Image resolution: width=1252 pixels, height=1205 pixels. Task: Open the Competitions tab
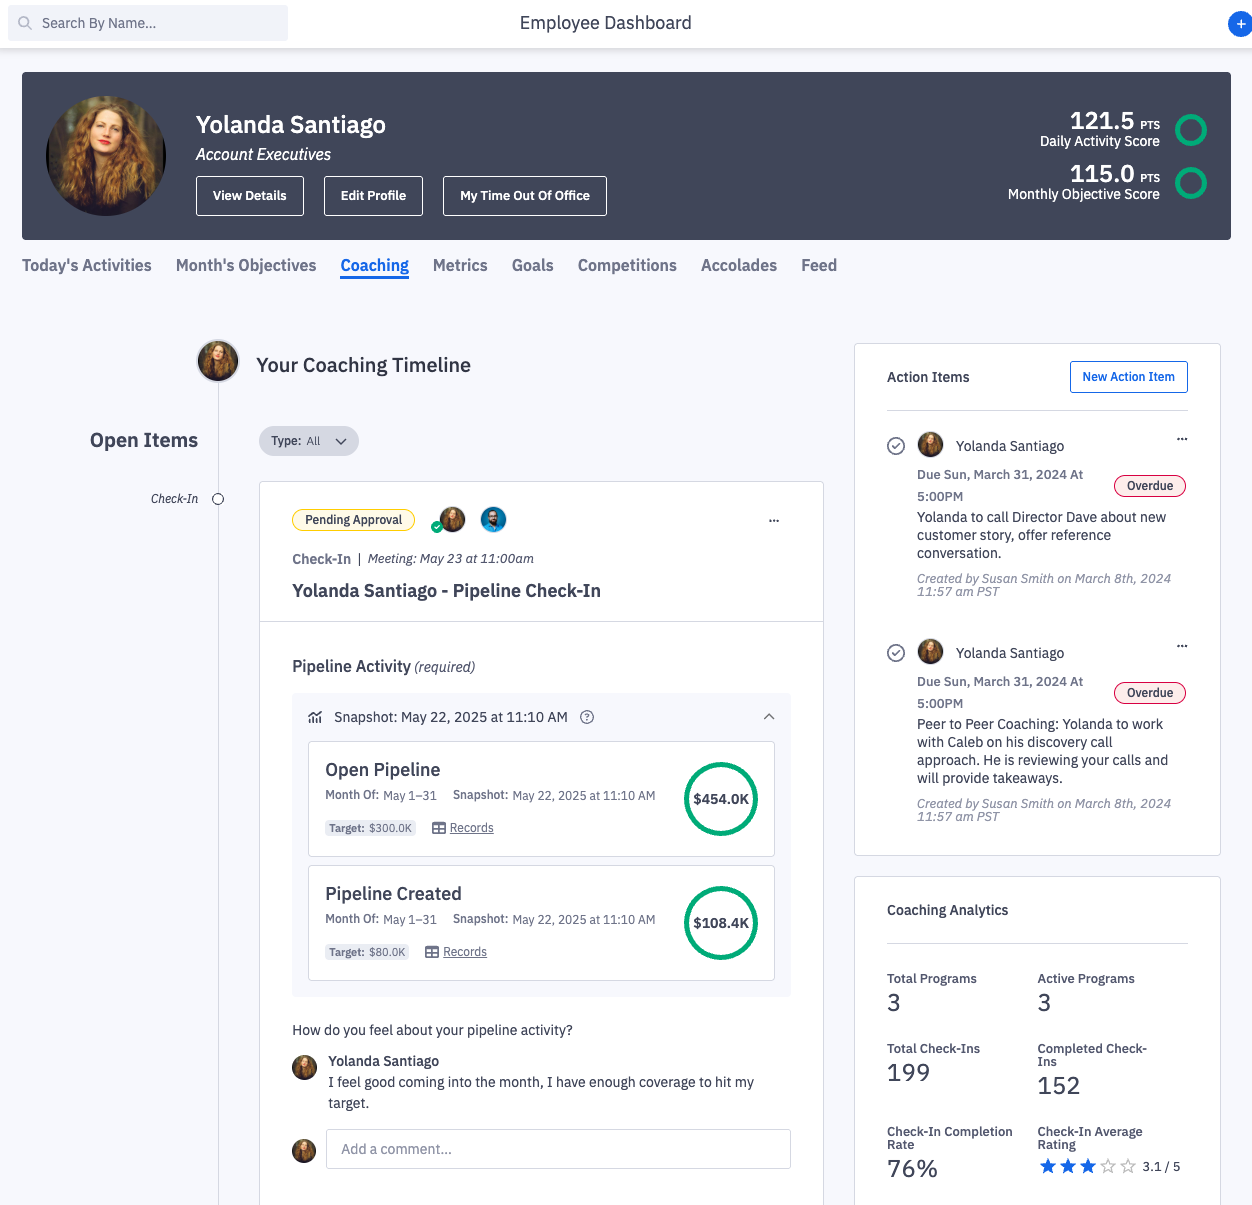click(x=627, y=265)
